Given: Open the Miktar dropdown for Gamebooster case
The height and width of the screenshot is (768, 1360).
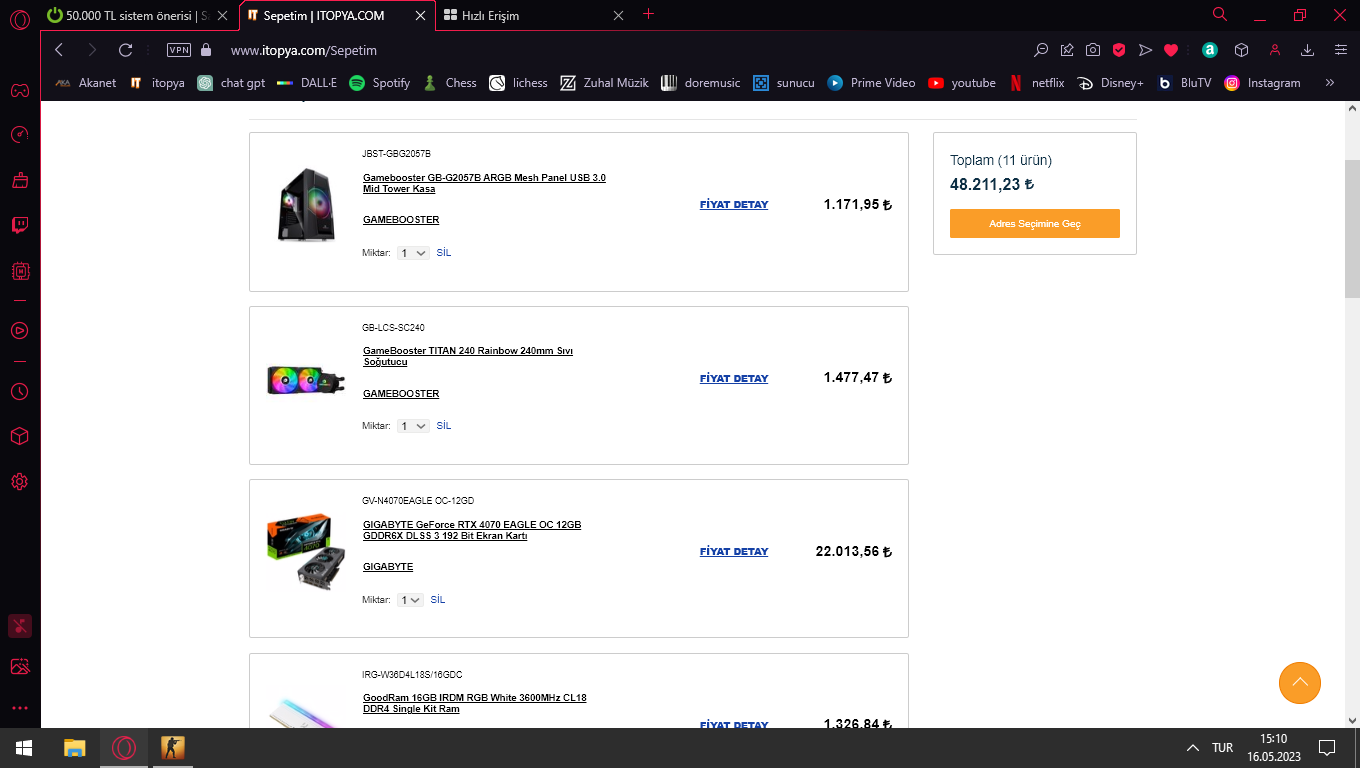Looking at the screenshot, I should click(413, 253).
